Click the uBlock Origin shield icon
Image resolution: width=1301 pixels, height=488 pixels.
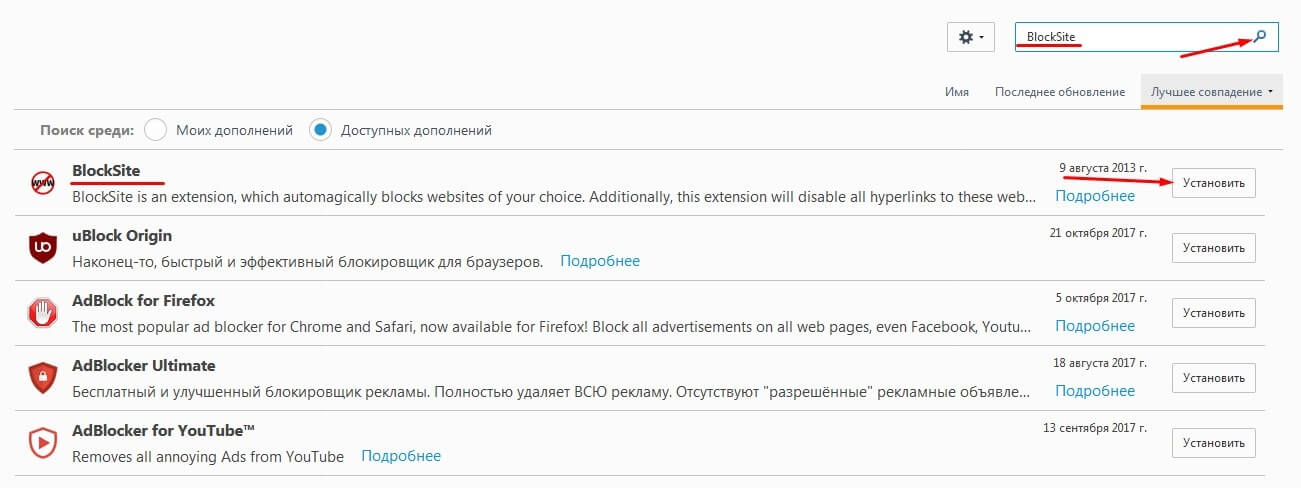coord(42,247)
